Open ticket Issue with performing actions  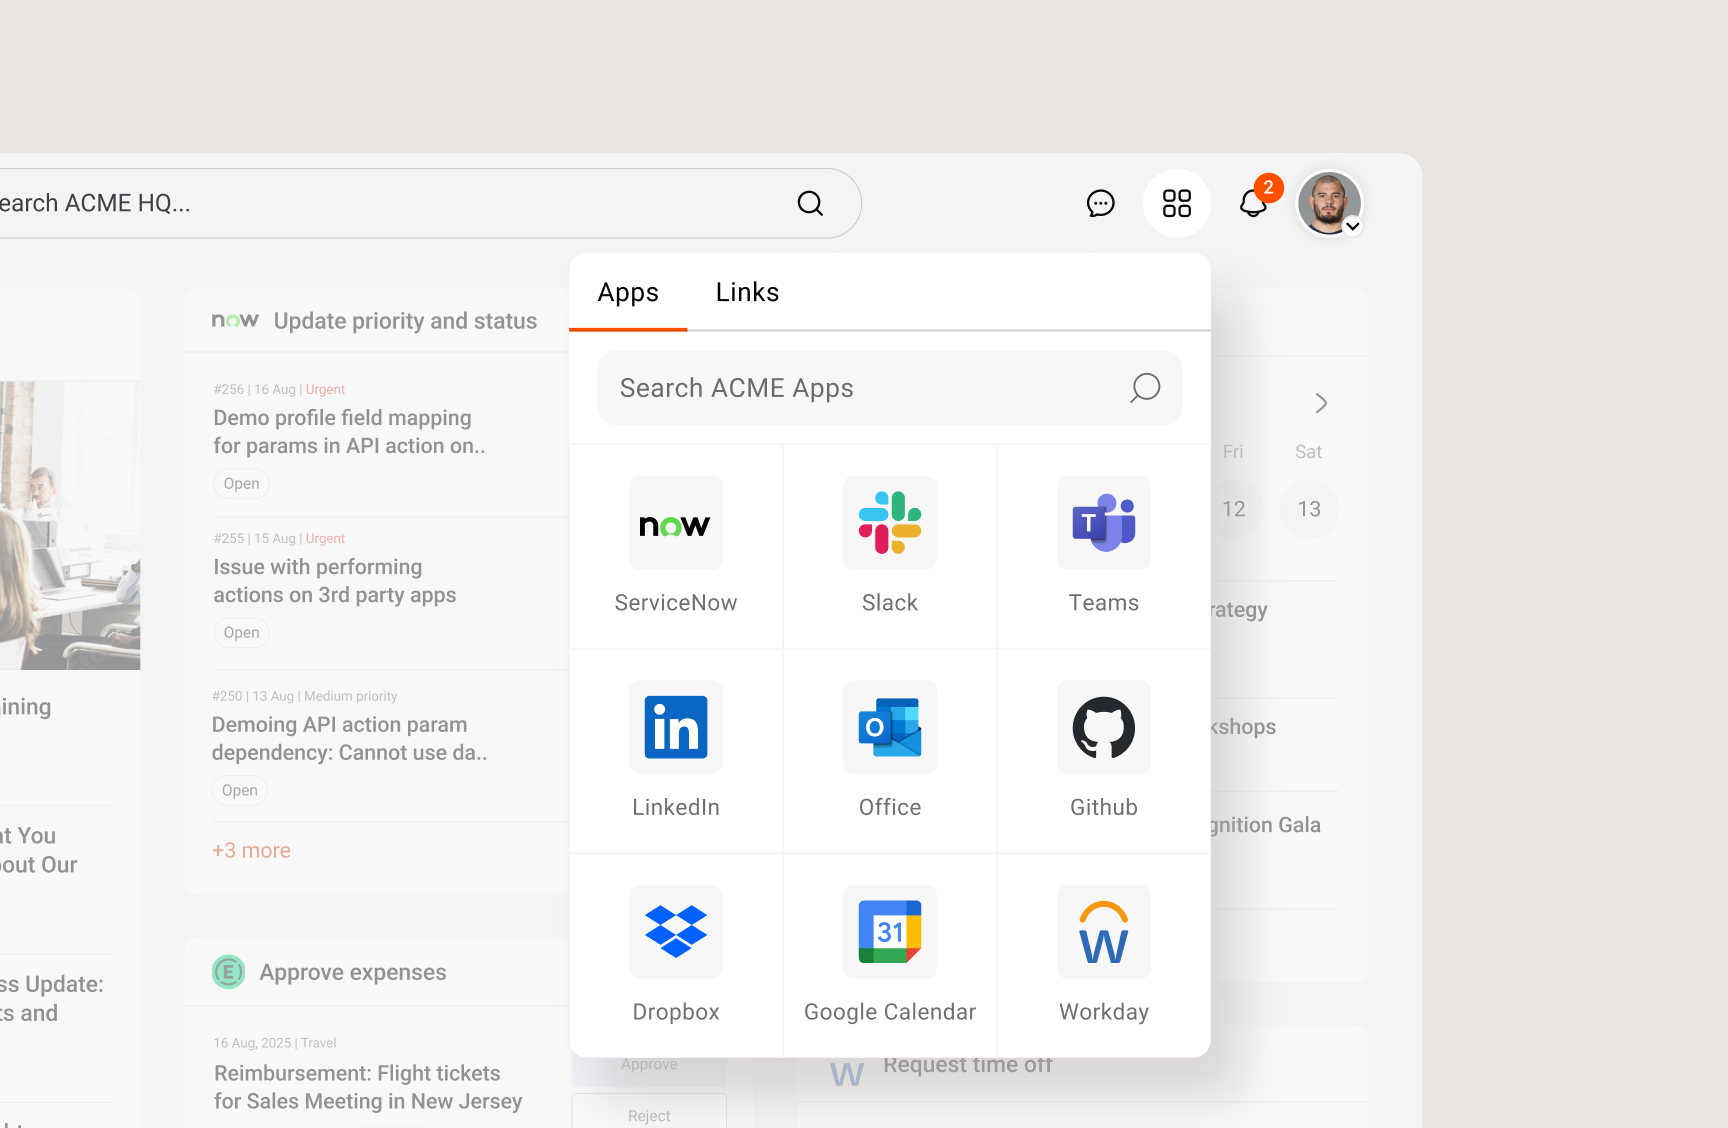click(x=334, y=581)
